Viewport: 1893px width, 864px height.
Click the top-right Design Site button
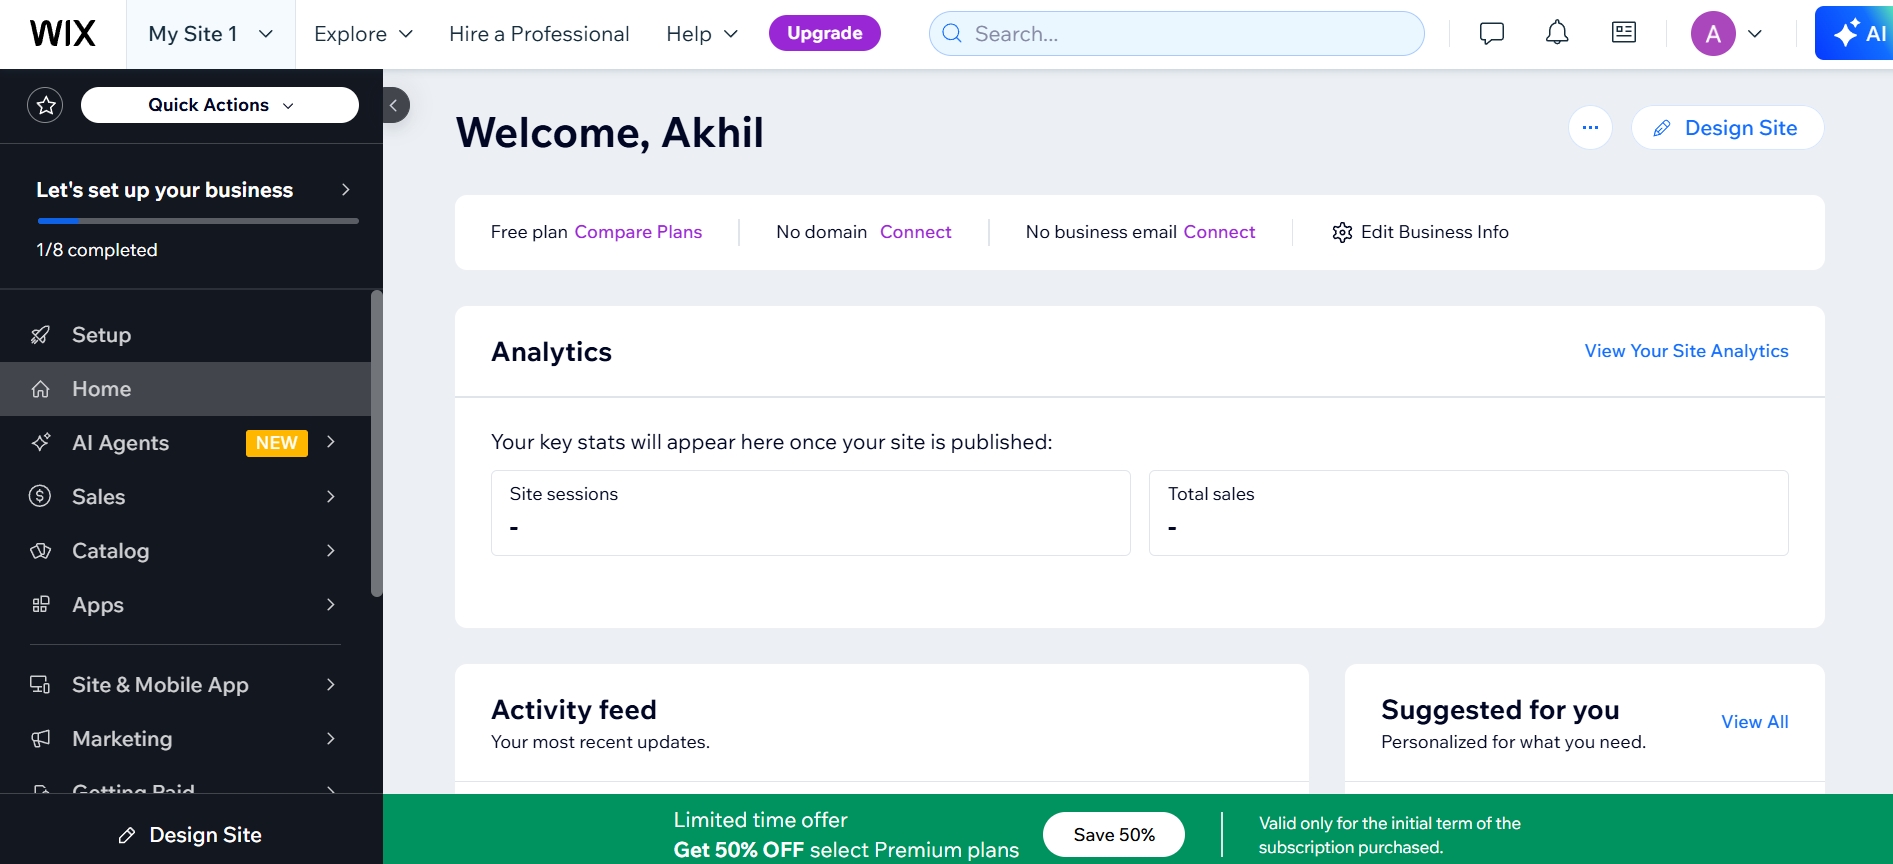coord(1727,128)
